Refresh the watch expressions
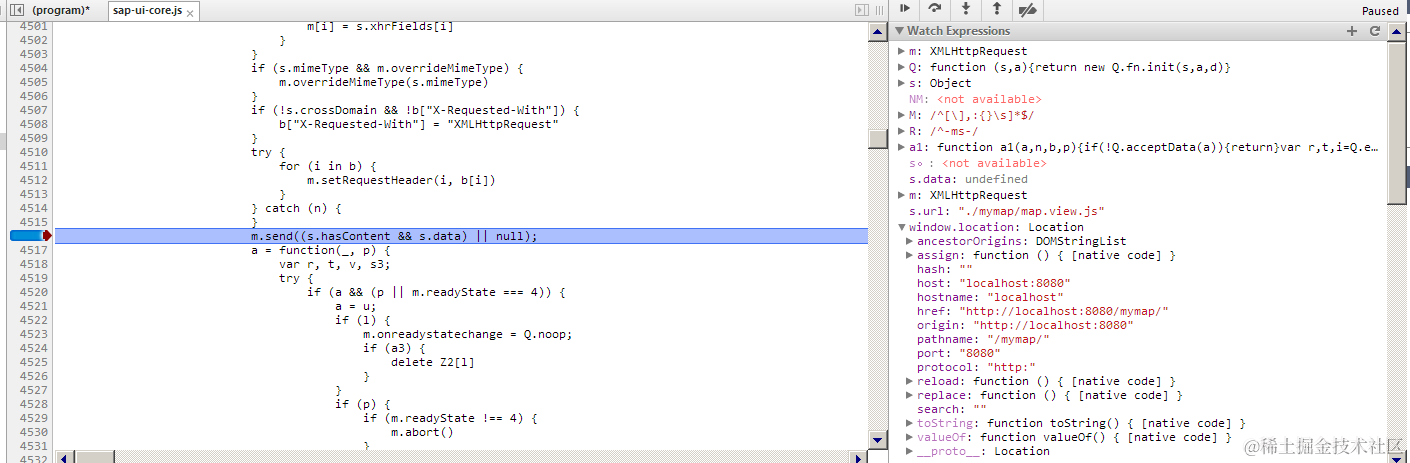Viewport: 1410px width, 463px height. (x=1375, y=31)
